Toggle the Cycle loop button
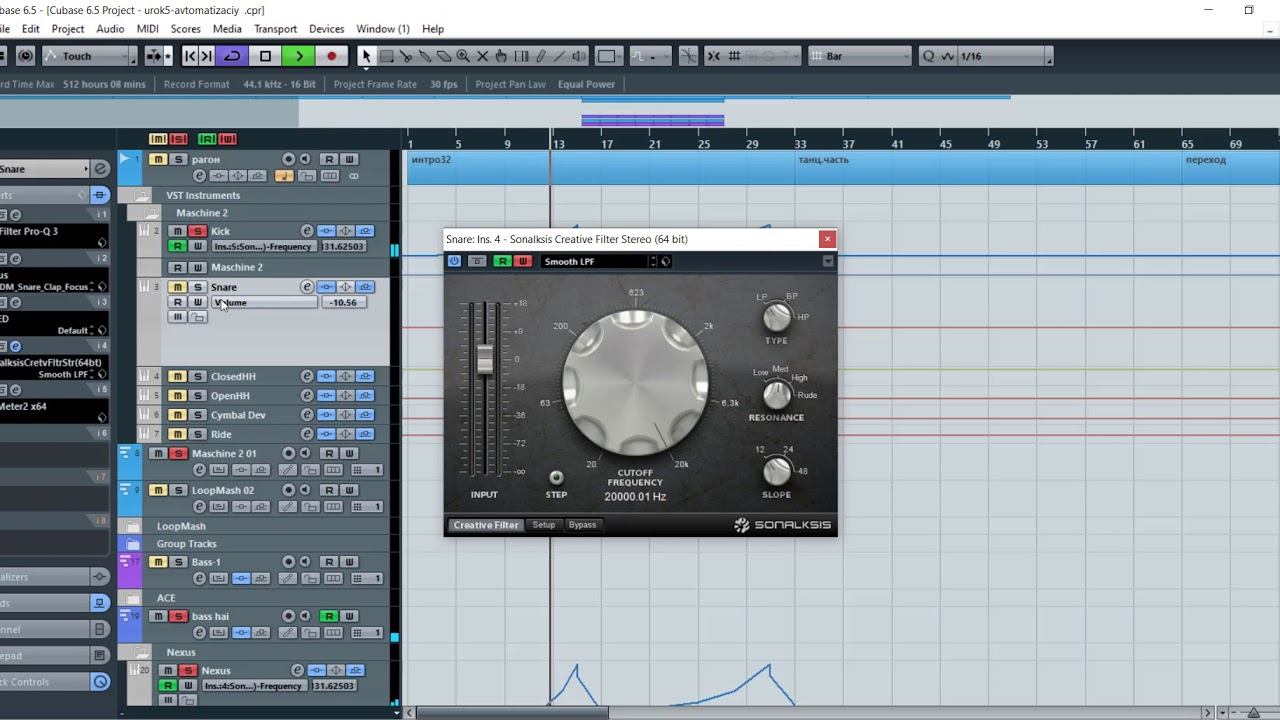Image resolution: width=1280 pixels, height=720 pixels. [x=232, y=56]
